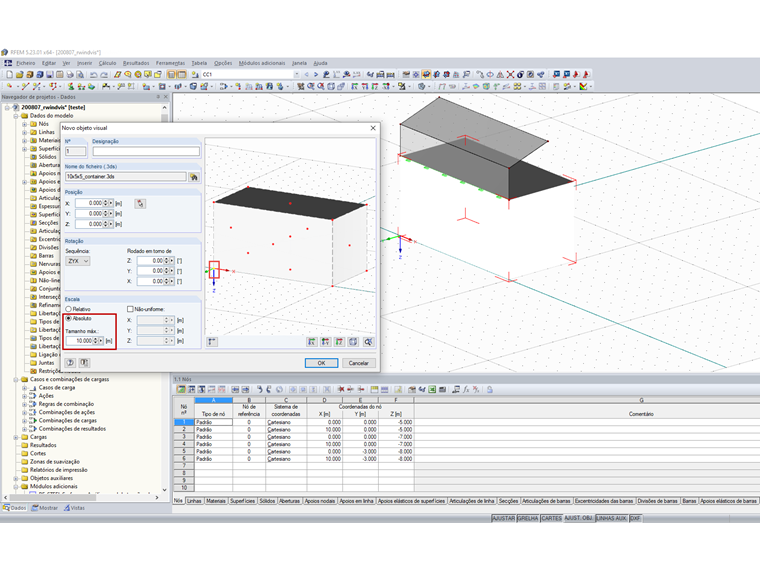The image size is (760, 570).
Task: Click the view in Z direction icon
Action: tap(340, 341)
